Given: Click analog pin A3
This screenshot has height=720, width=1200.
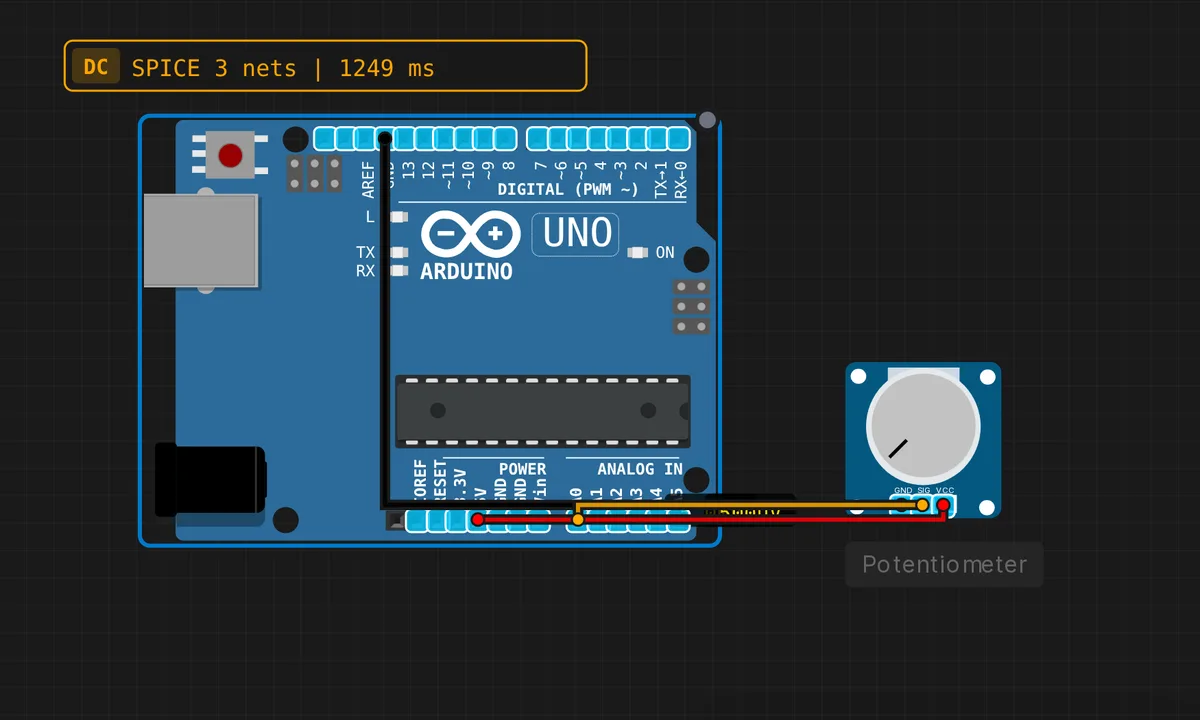Looking at the screenshot, I should click(638, 520).
